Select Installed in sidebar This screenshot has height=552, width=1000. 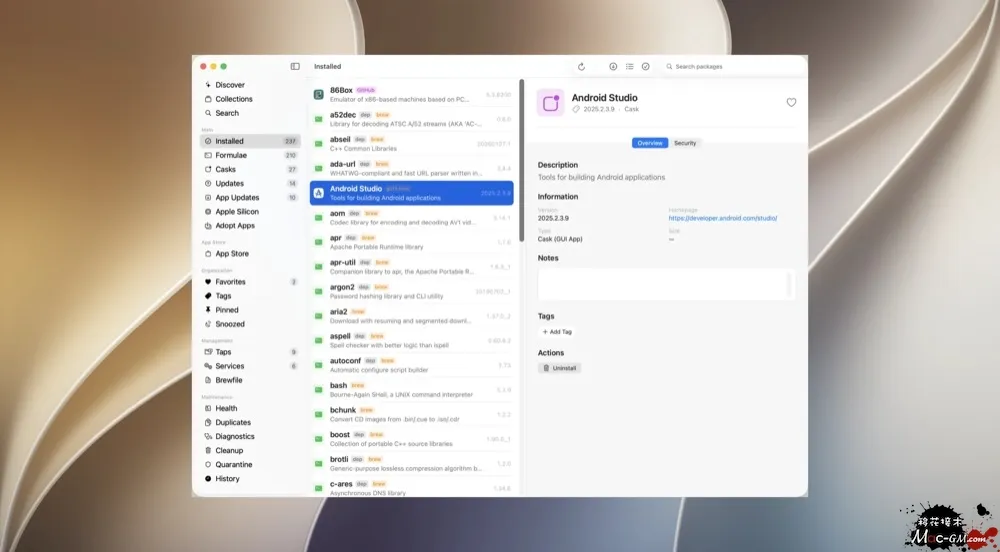pyautogui.click(x=250, y=141)
